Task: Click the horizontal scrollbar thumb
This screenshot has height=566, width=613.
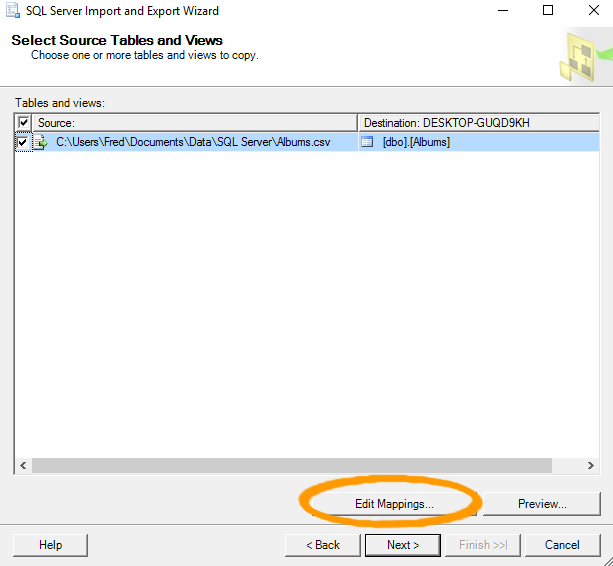Action: point(292,465)
